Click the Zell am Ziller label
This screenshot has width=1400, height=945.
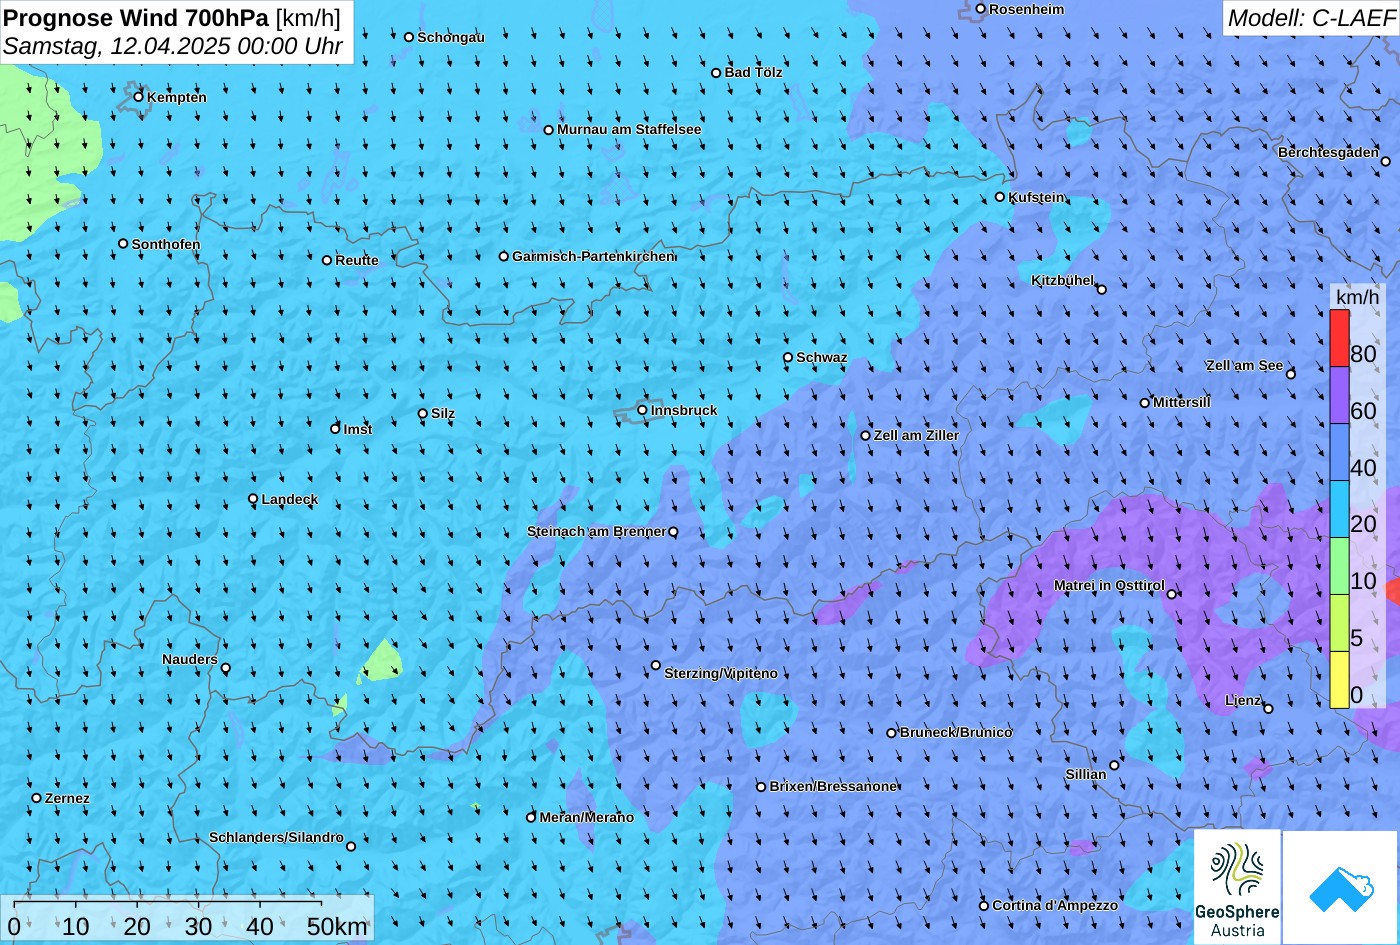pos(916,435)
